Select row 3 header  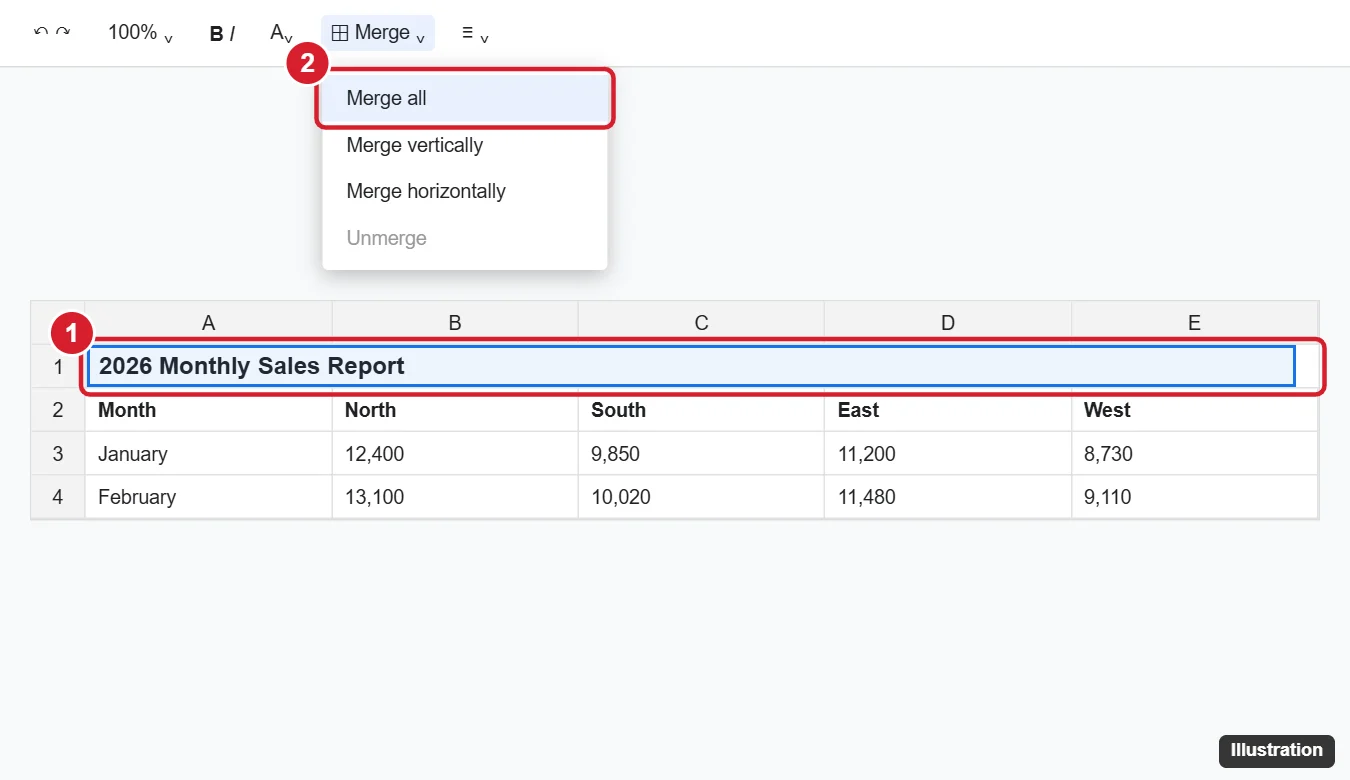coord(58,454)
